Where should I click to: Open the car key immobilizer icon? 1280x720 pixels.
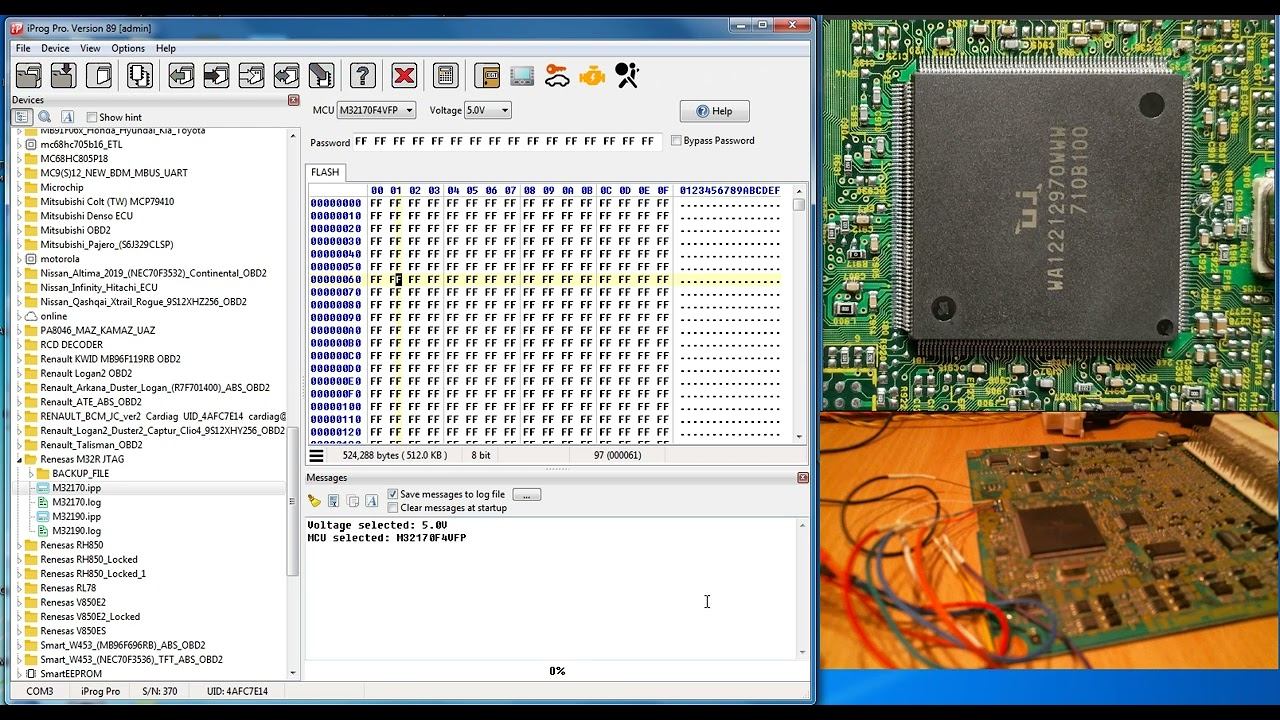(x=557, y=75)
